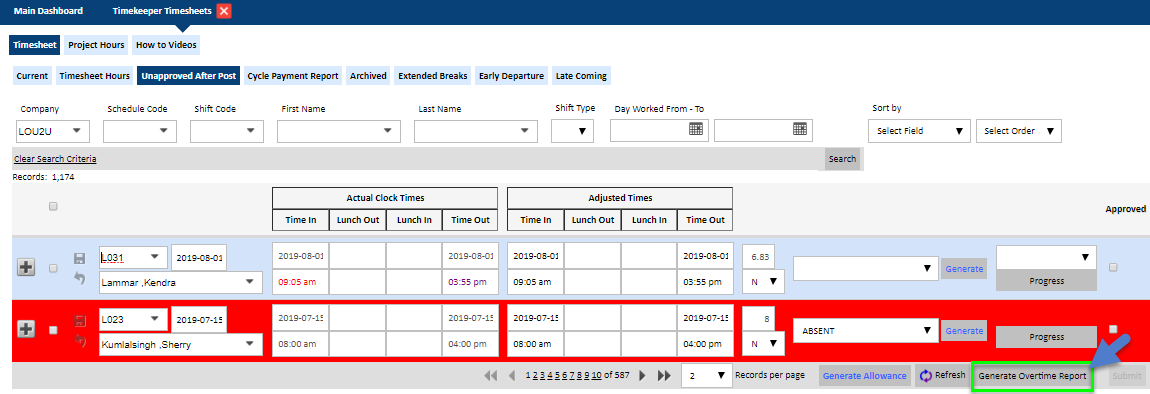Click Progress button in Kumlalsingh Sherry row
This screenshot has height=394, width=1150.
1047,337
